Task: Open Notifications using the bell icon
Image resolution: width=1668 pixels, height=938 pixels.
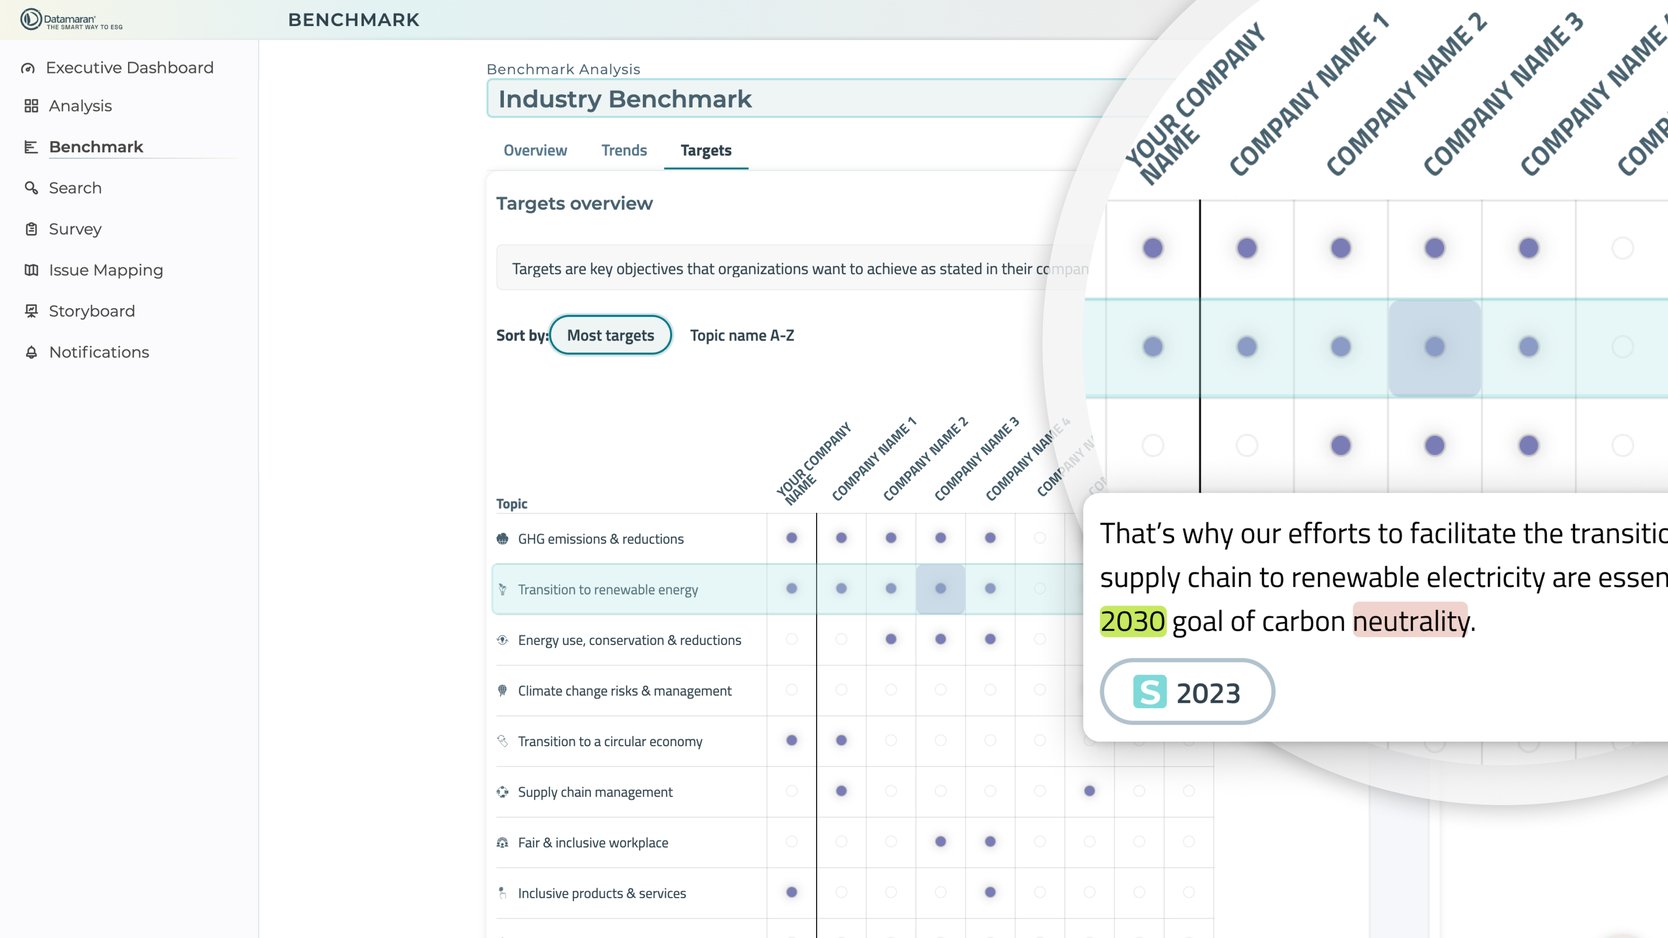Action: tap(30, 351)
